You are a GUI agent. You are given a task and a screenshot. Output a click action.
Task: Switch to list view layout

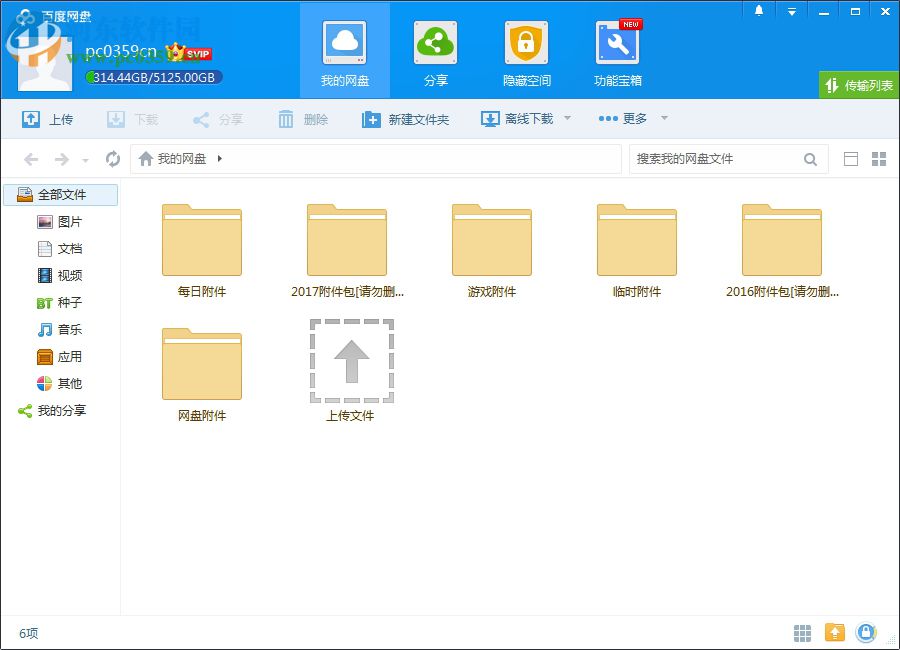click(851, 159)
